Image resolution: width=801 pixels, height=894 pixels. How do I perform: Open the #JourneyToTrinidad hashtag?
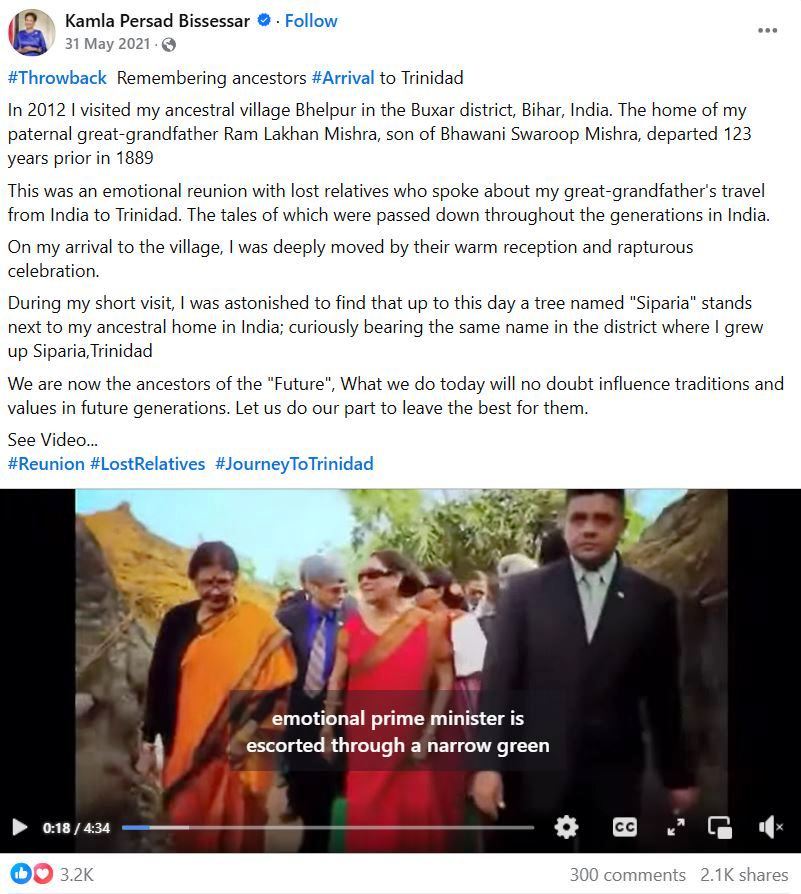pos(294,464)
